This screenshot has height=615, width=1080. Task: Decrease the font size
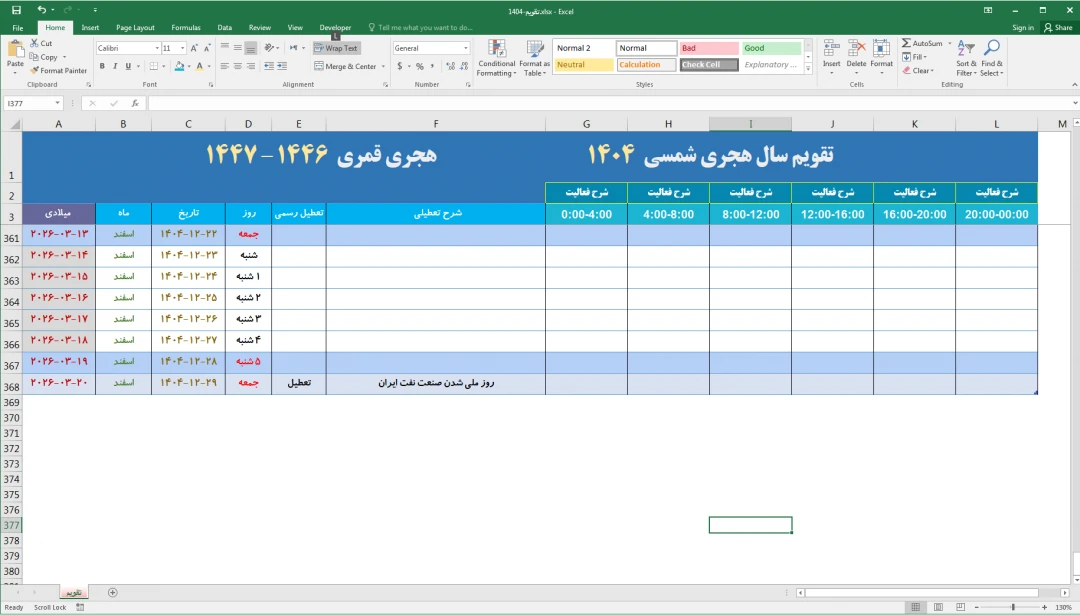pos(207,48)
